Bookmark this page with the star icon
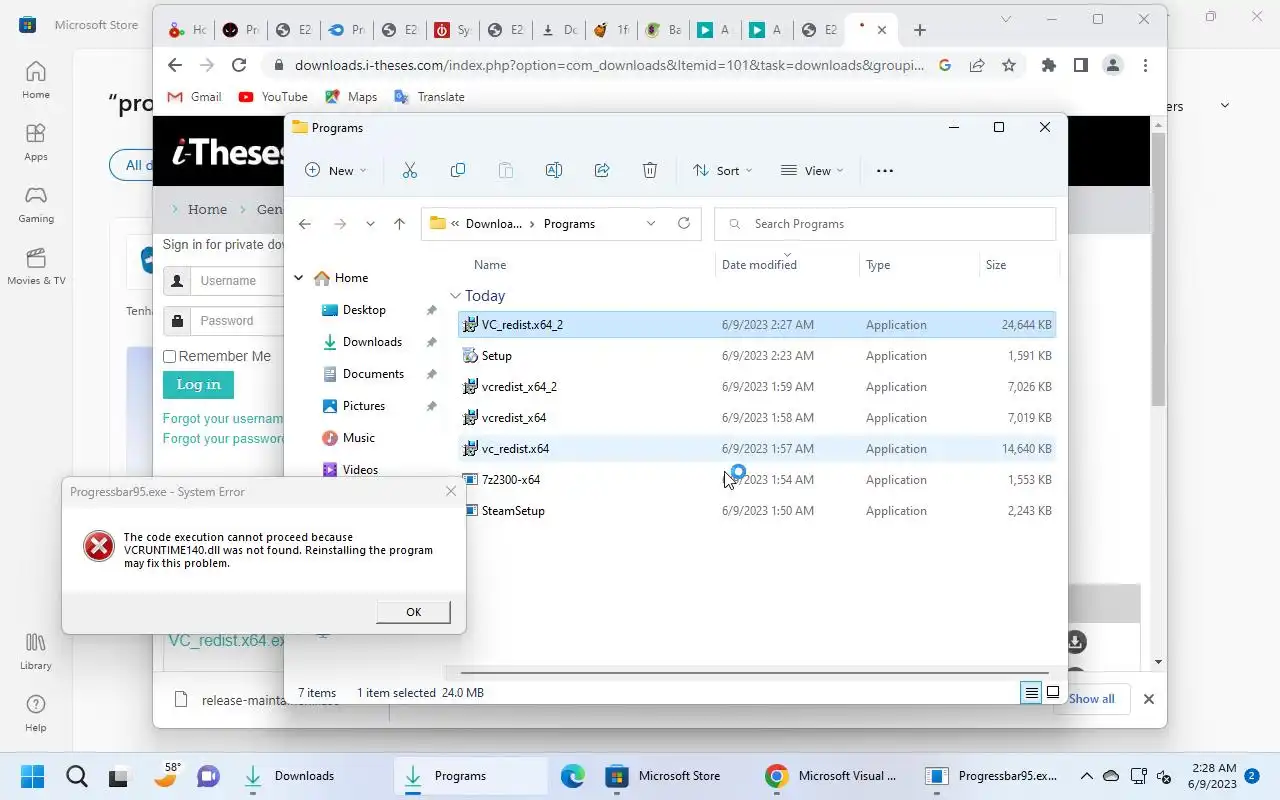This screenshot has height=800, width=1280. [x=1009, y=65]
